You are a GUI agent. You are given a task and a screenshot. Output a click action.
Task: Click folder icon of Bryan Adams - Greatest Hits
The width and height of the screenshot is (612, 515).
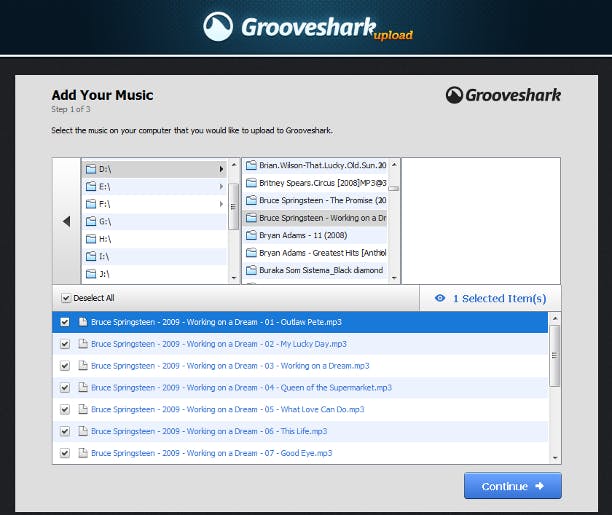251,253
